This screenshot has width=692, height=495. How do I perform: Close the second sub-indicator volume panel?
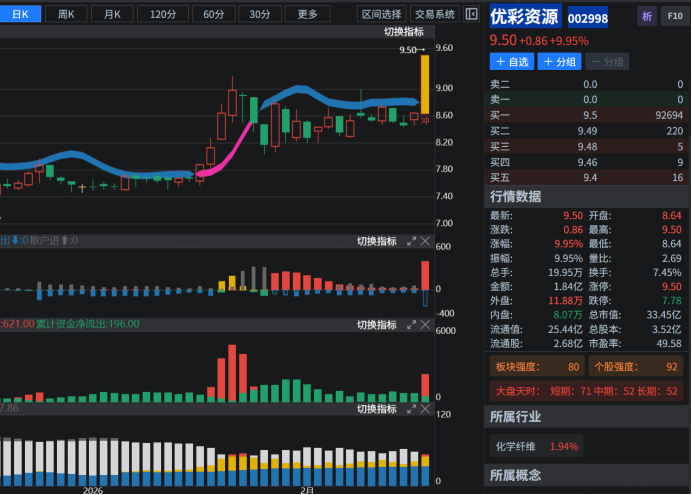click(425, 325)
